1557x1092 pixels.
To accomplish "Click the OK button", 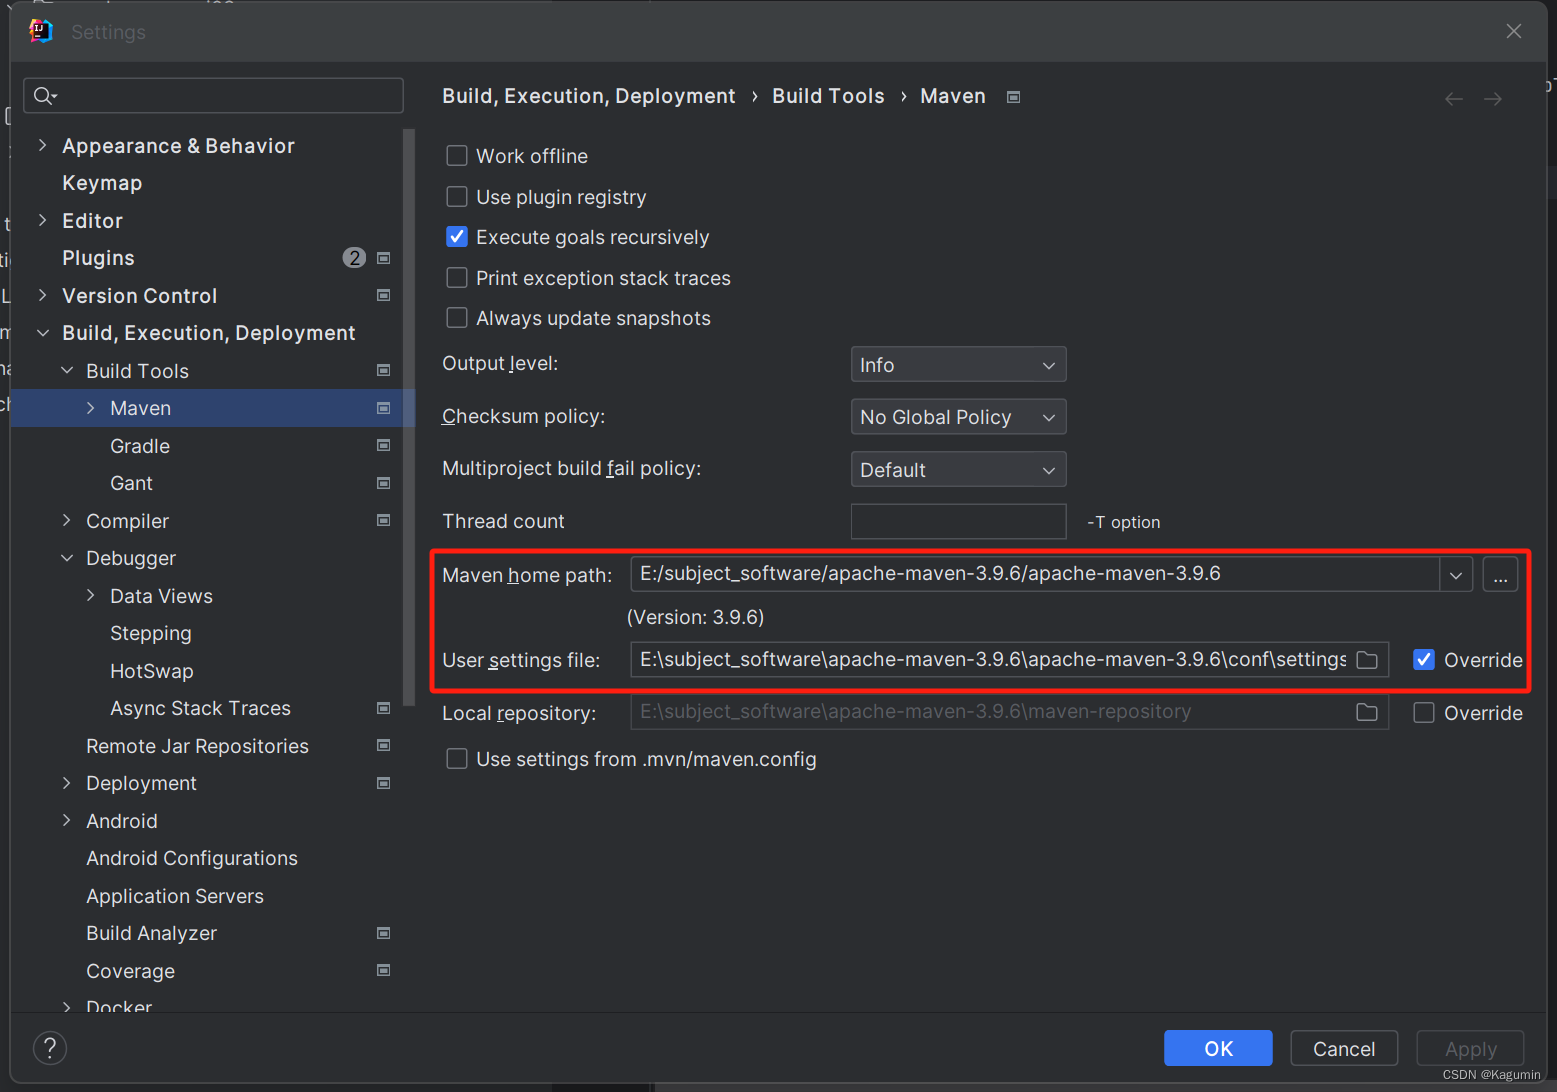I will point(1218,1048).
